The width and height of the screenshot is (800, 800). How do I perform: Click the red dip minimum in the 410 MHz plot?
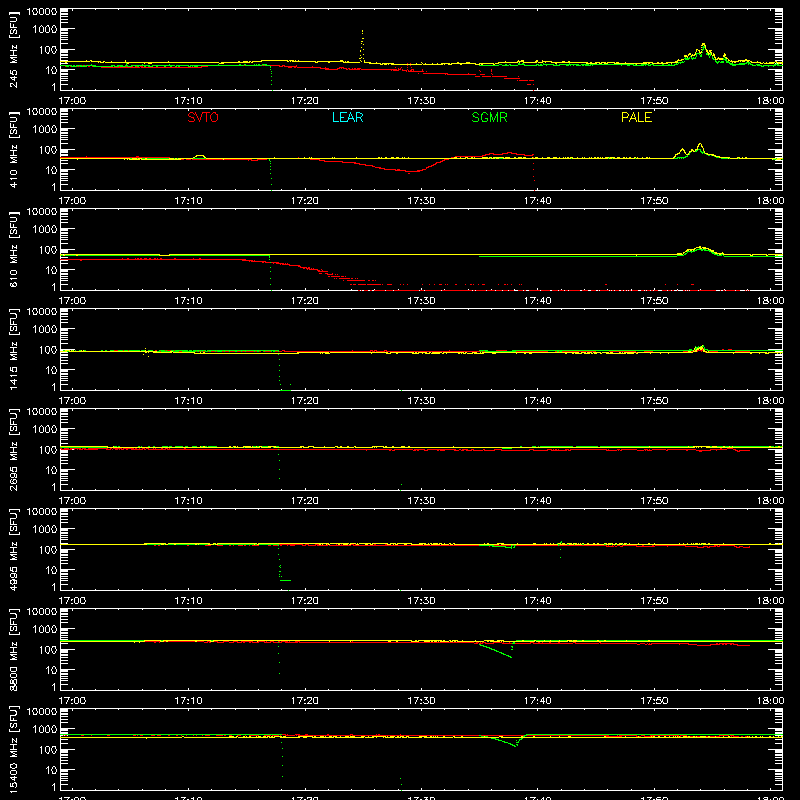(x=411, y=172)
